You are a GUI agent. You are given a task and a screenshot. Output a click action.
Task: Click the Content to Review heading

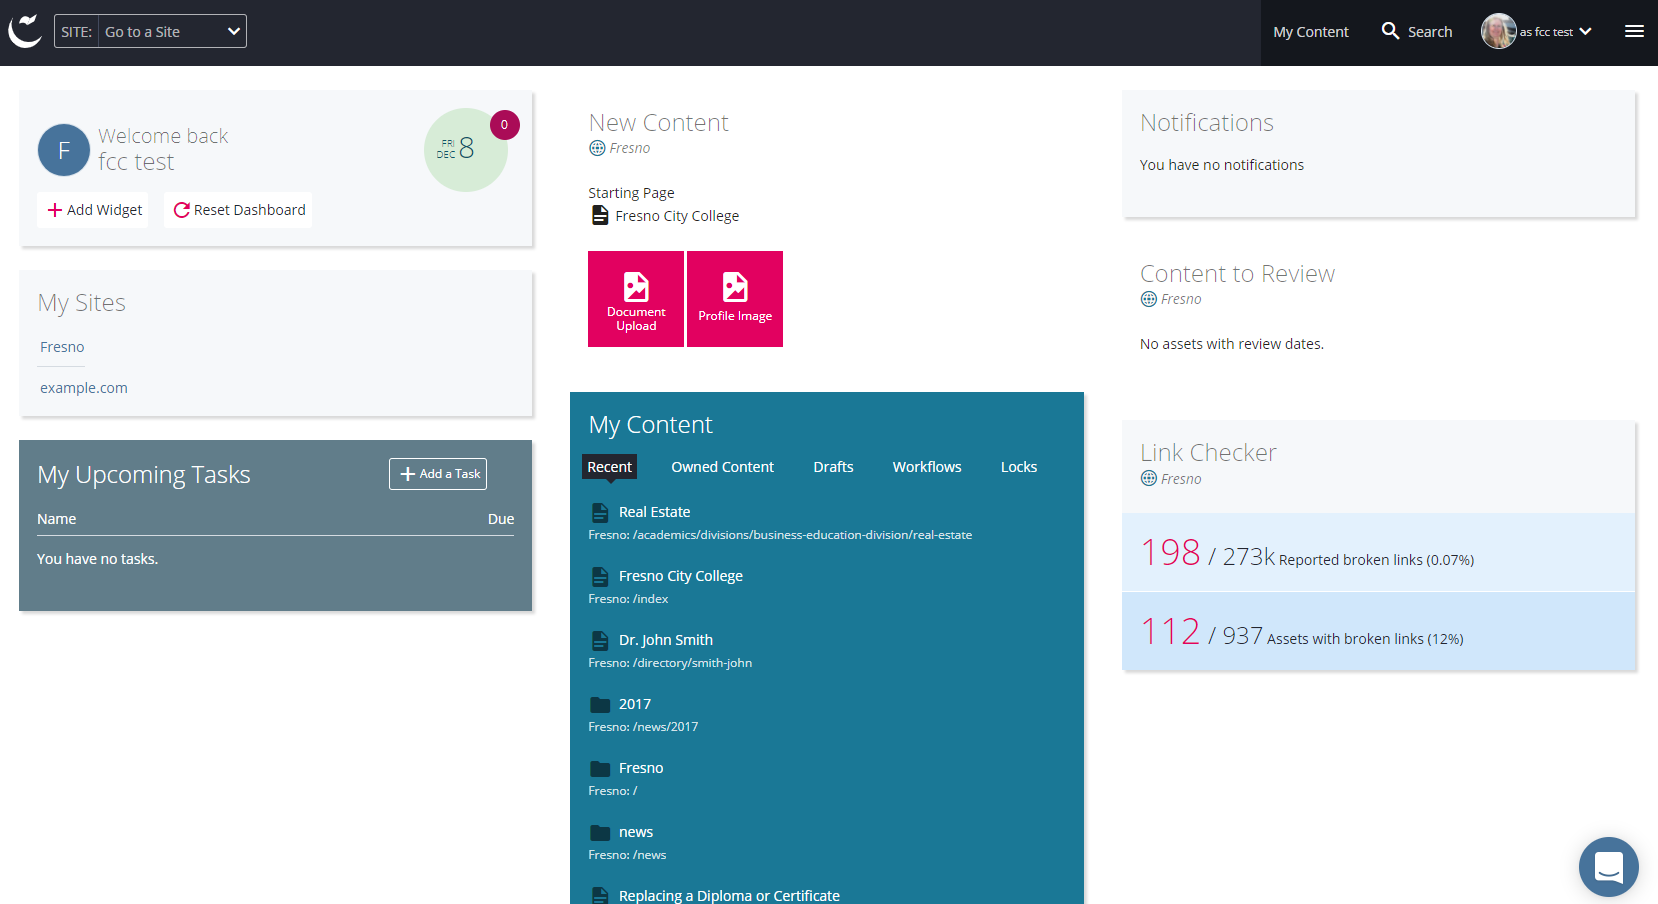[1237, 274]
